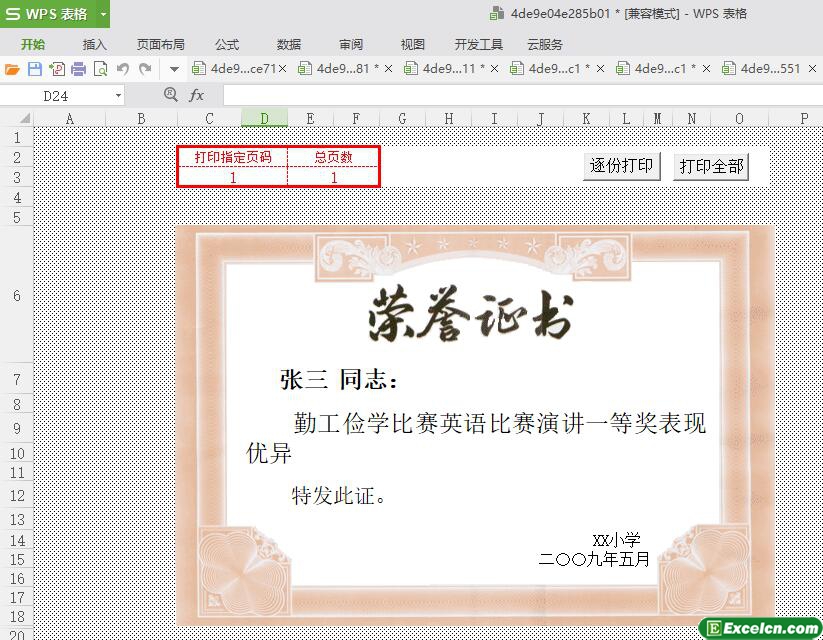Open the 开发工具 ribbon tab

point(479,45)
